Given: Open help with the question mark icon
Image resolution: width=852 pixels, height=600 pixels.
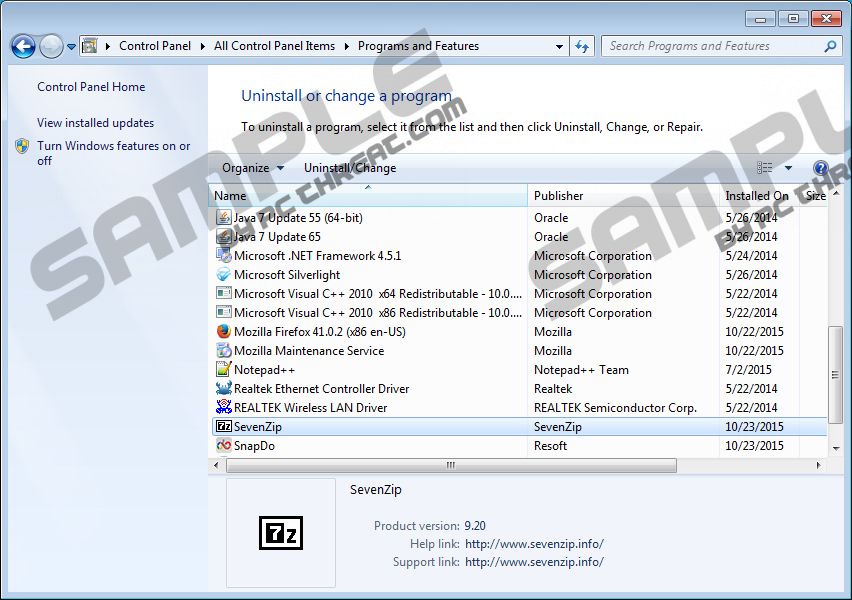Looking at the screenshot, I should click(x=820, y=168).
